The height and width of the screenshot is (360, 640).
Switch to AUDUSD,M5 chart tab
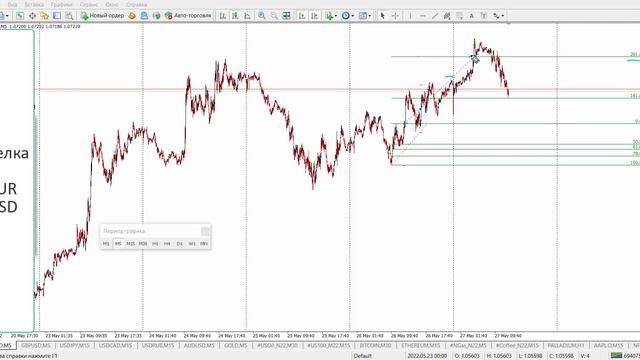199,346
